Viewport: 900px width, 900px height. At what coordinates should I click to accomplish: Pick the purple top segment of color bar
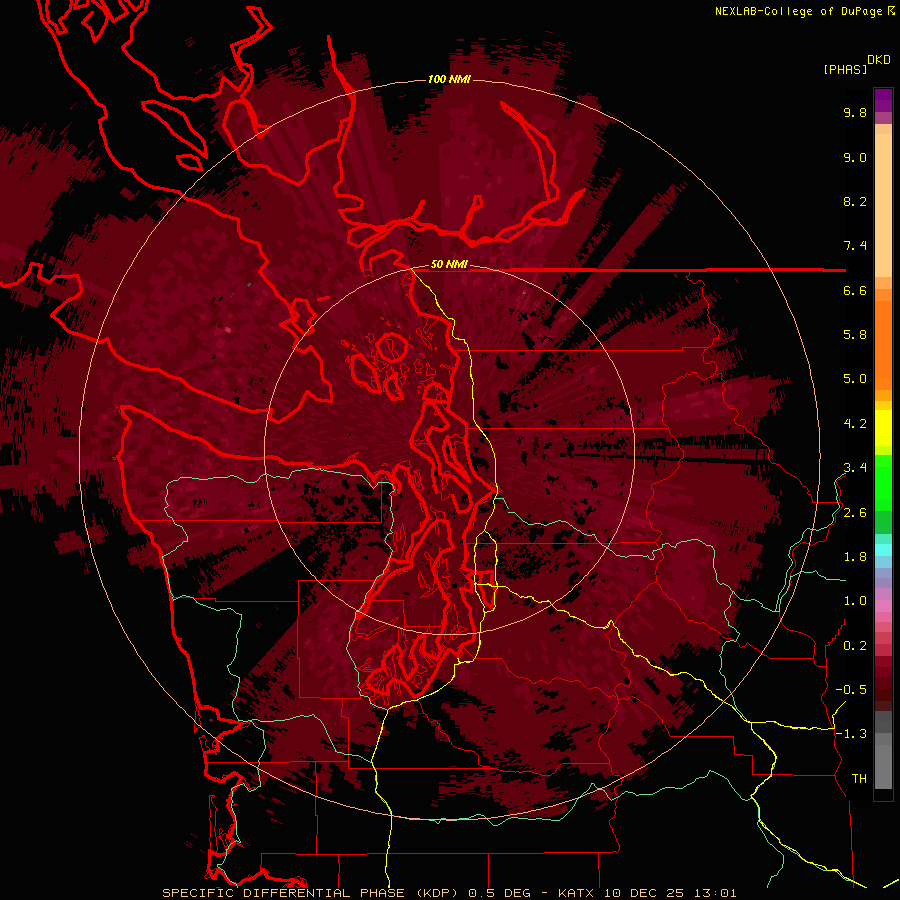click(x=883, y=100)
